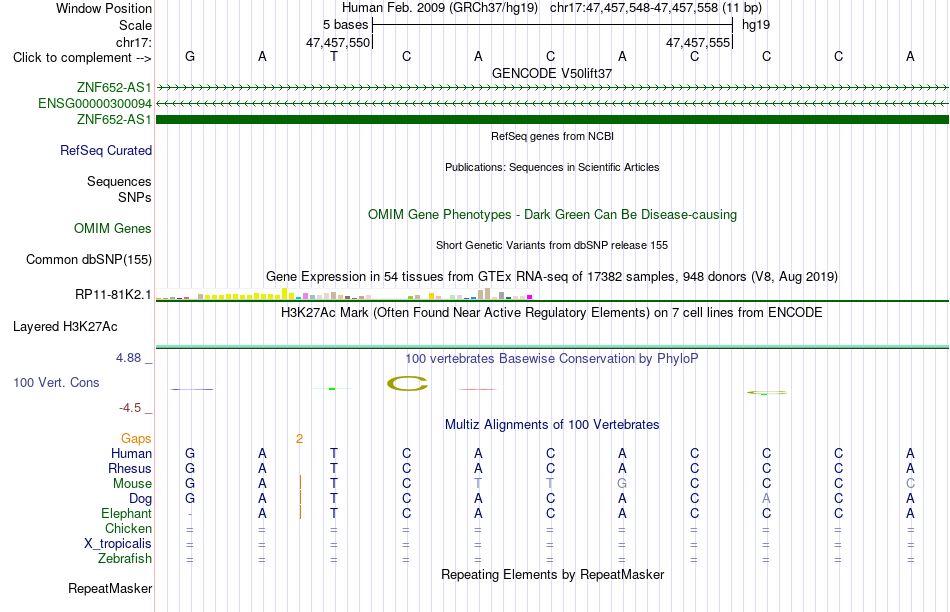Click the Common dbSNP(155) track label
This screenshot has width=950, height=612.
tap(89, 259)
